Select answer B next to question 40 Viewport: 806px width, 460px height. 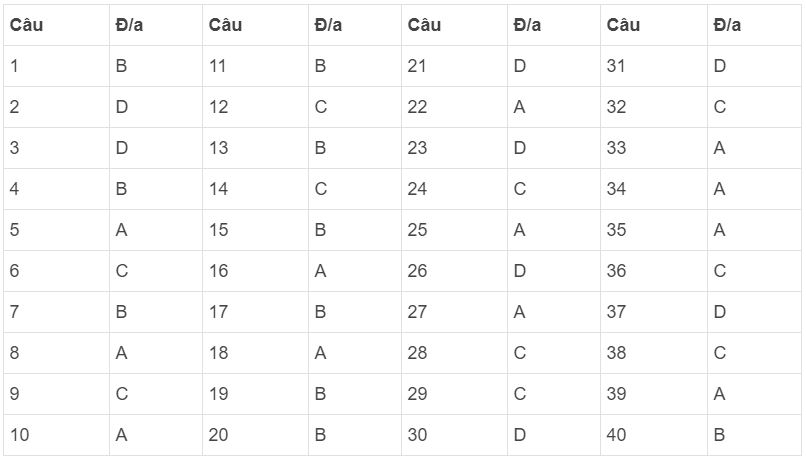tap(720, 435)
